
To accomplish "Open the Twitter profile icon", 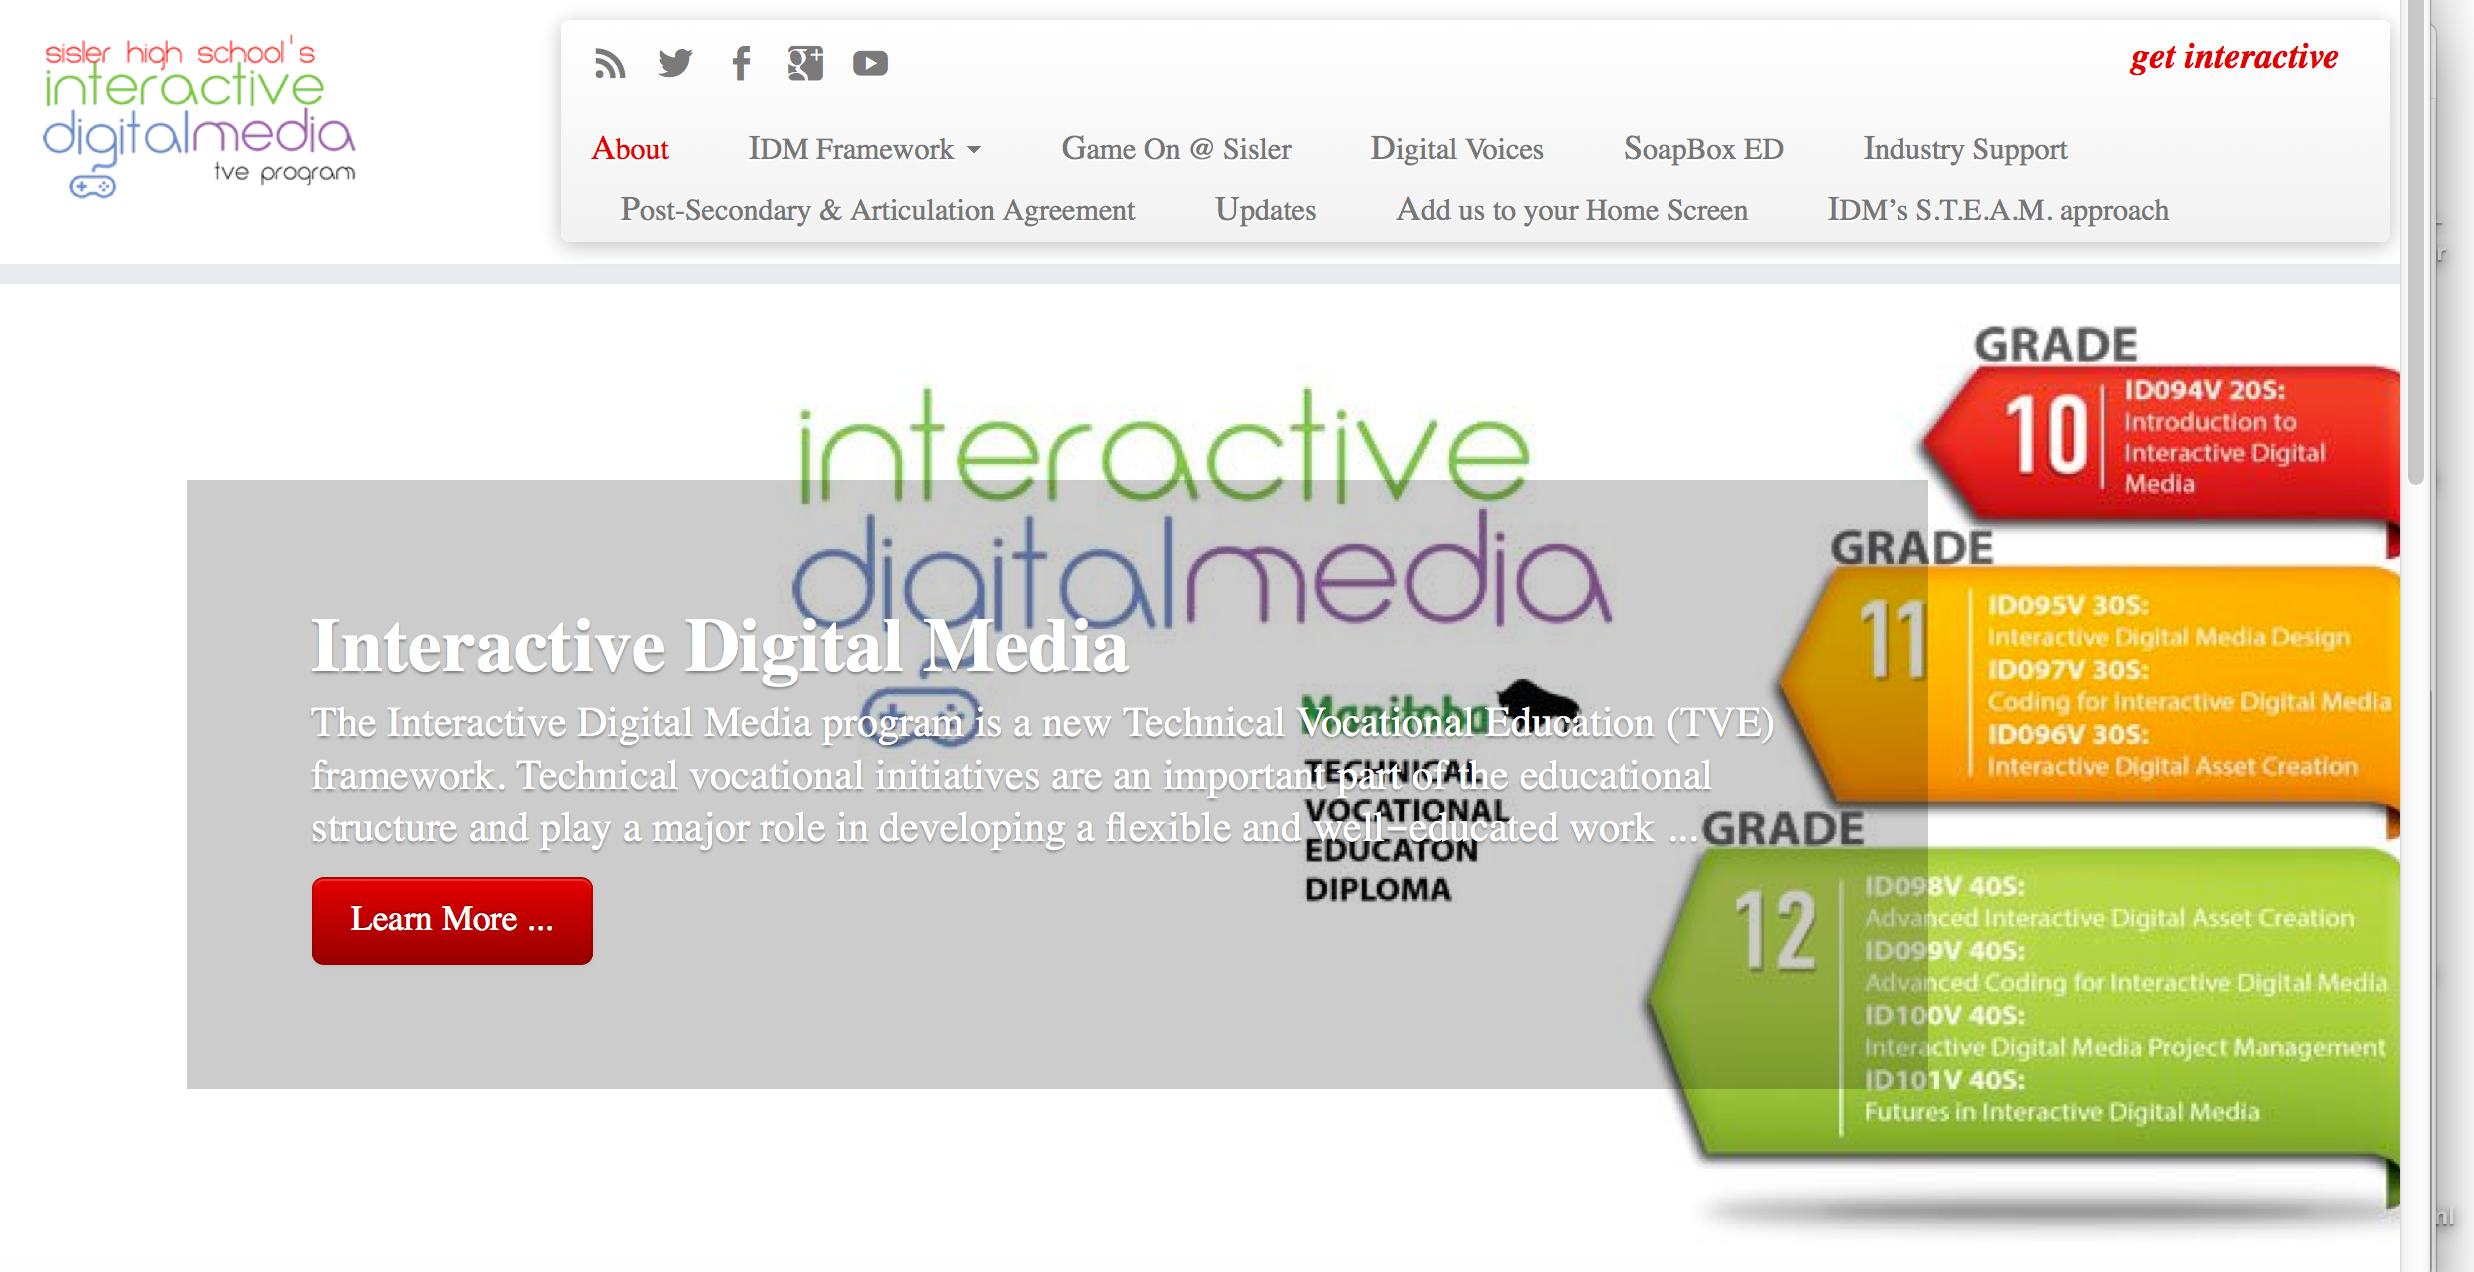I will [676, 64].
